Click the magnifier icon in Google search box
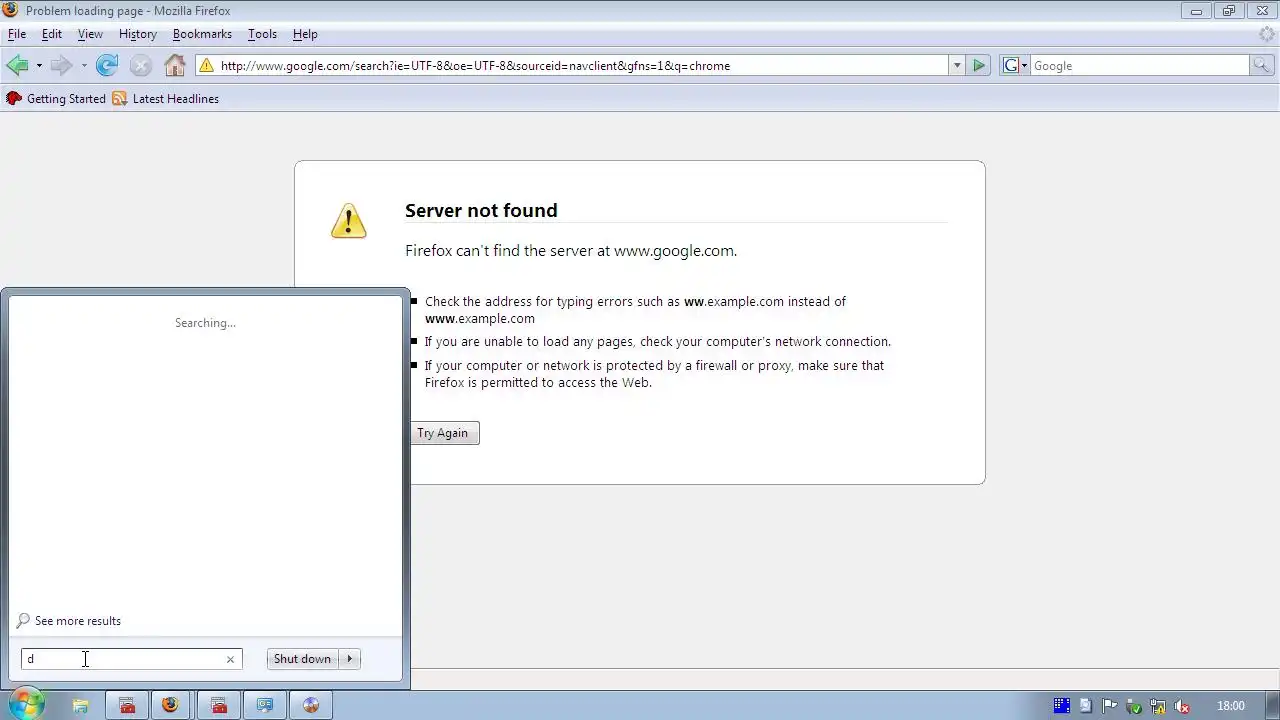 tap(1262, 66)
